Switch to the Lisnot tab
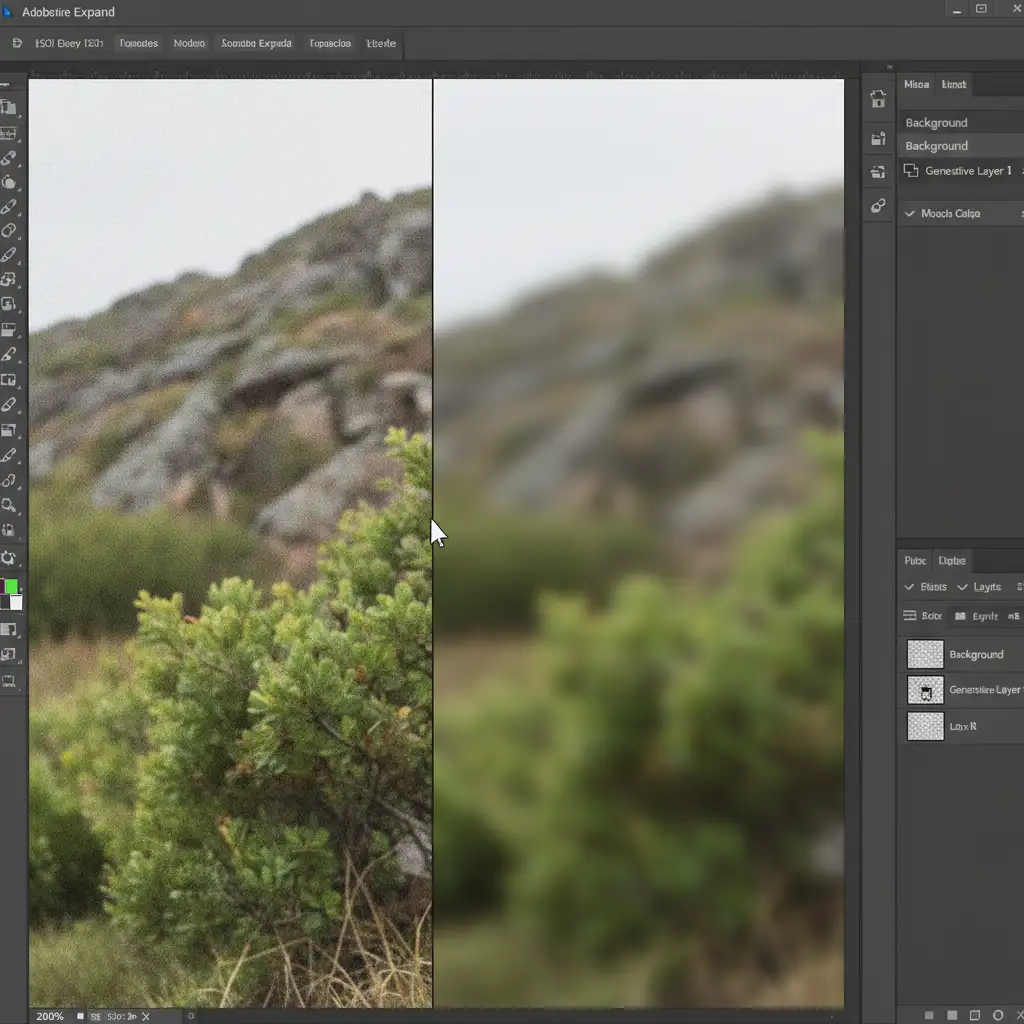Image resolution: width=1024 pixels, height=1024 pixels. pos(954,85)
